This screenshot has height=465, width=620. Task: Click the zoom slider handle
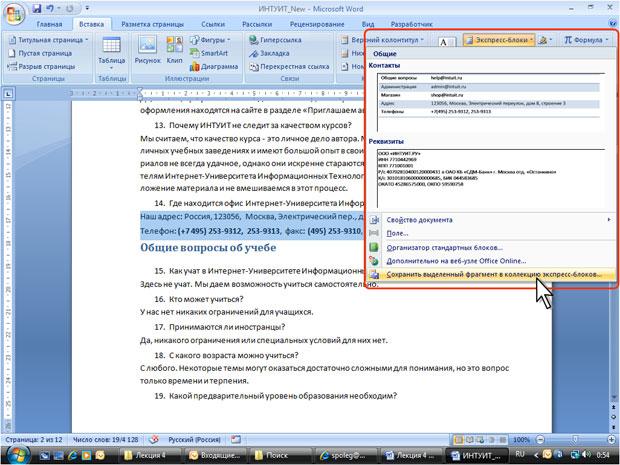pyautogui.click(x=575, y=439)
